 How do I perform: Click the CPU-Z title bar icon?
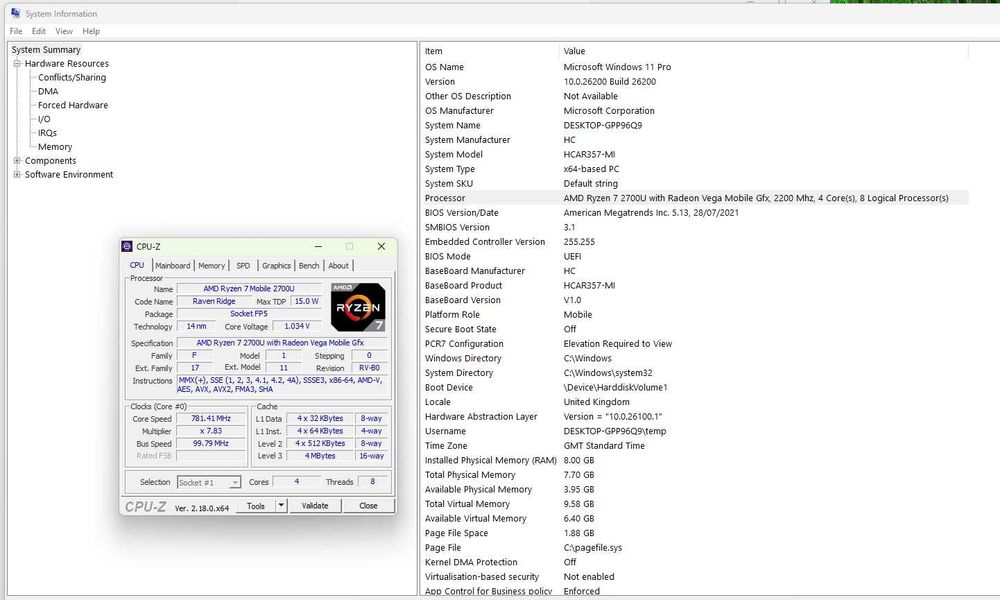[127, 246]
